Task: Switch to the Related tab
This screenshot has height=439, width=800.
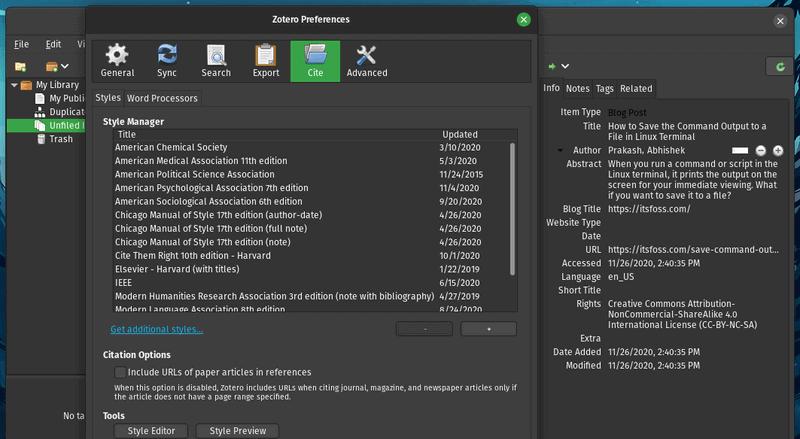Action: 636,89
